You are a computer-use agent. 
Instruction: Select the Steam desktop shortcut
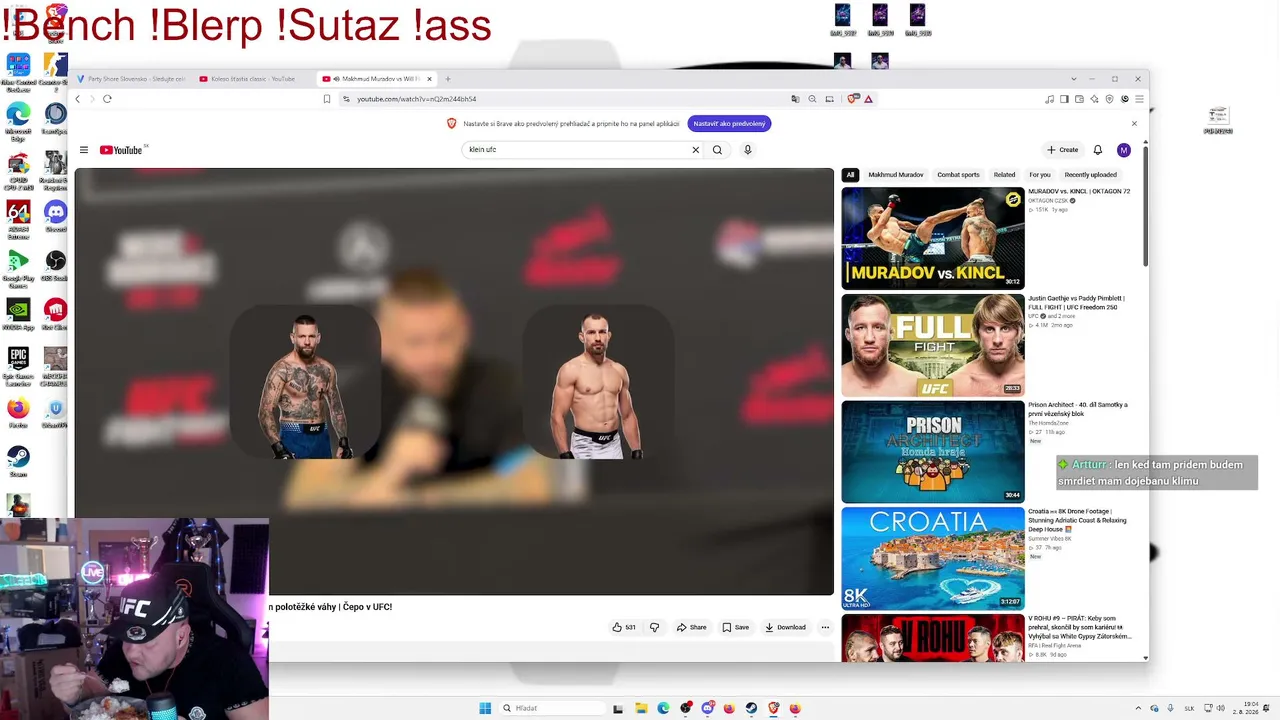point(18,461)
